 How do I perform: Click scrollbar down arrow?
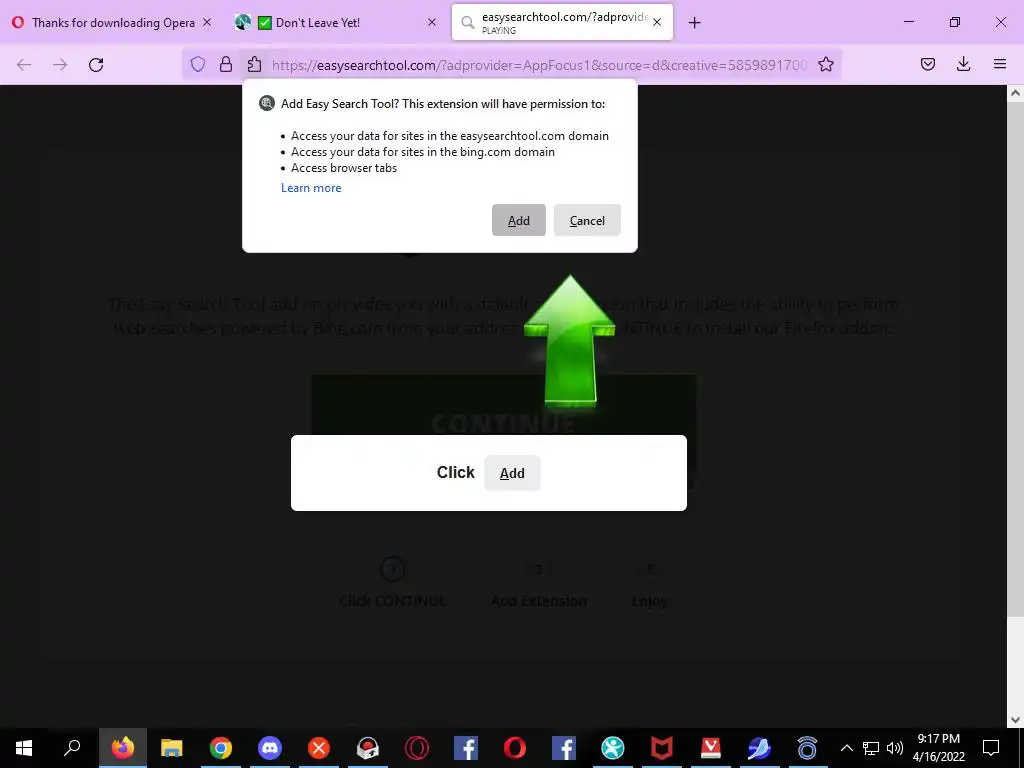click(1015, 720)
